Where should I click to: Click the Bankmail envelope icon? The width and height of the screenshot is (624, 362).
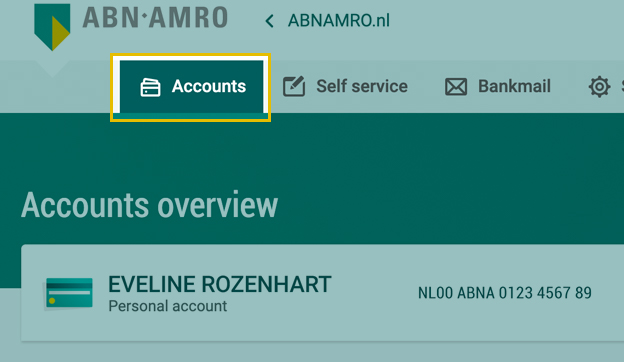(456, 87)
